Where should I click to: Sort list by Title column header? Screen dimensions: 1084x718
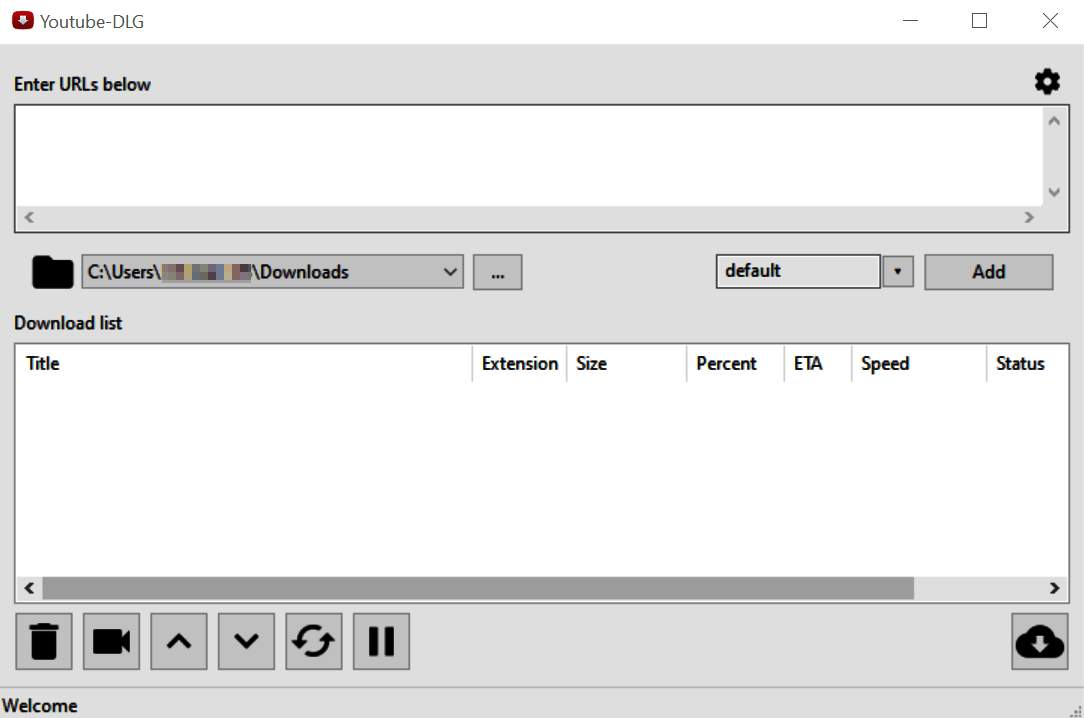(x=243, y=364)
